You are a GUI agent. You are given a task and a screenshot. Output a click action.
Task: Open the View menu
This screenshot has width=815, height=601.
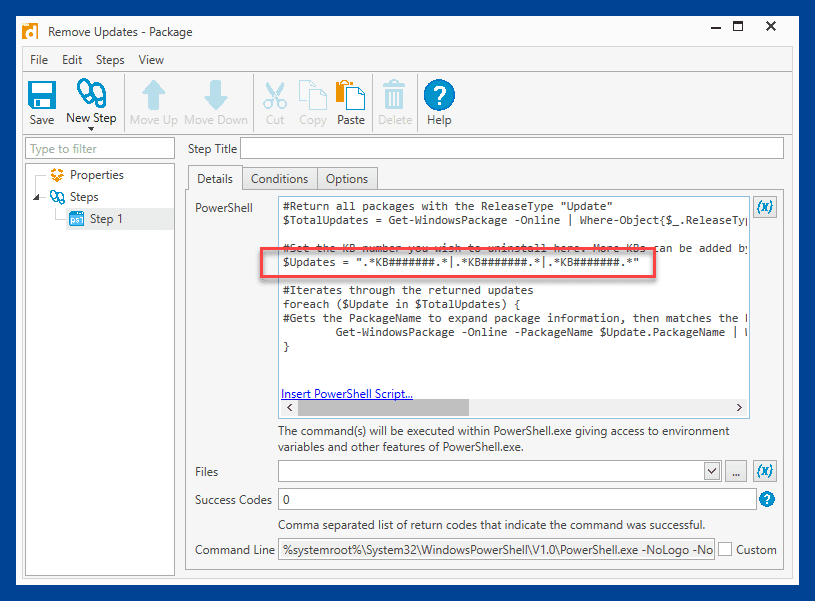click(x=151, y=60)
